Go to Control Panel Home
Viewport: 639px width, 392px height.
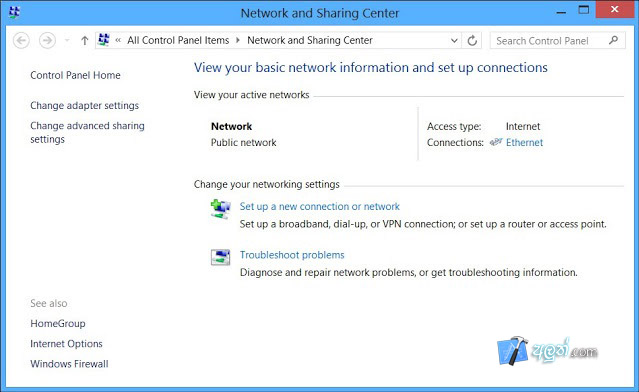point(75,75)
